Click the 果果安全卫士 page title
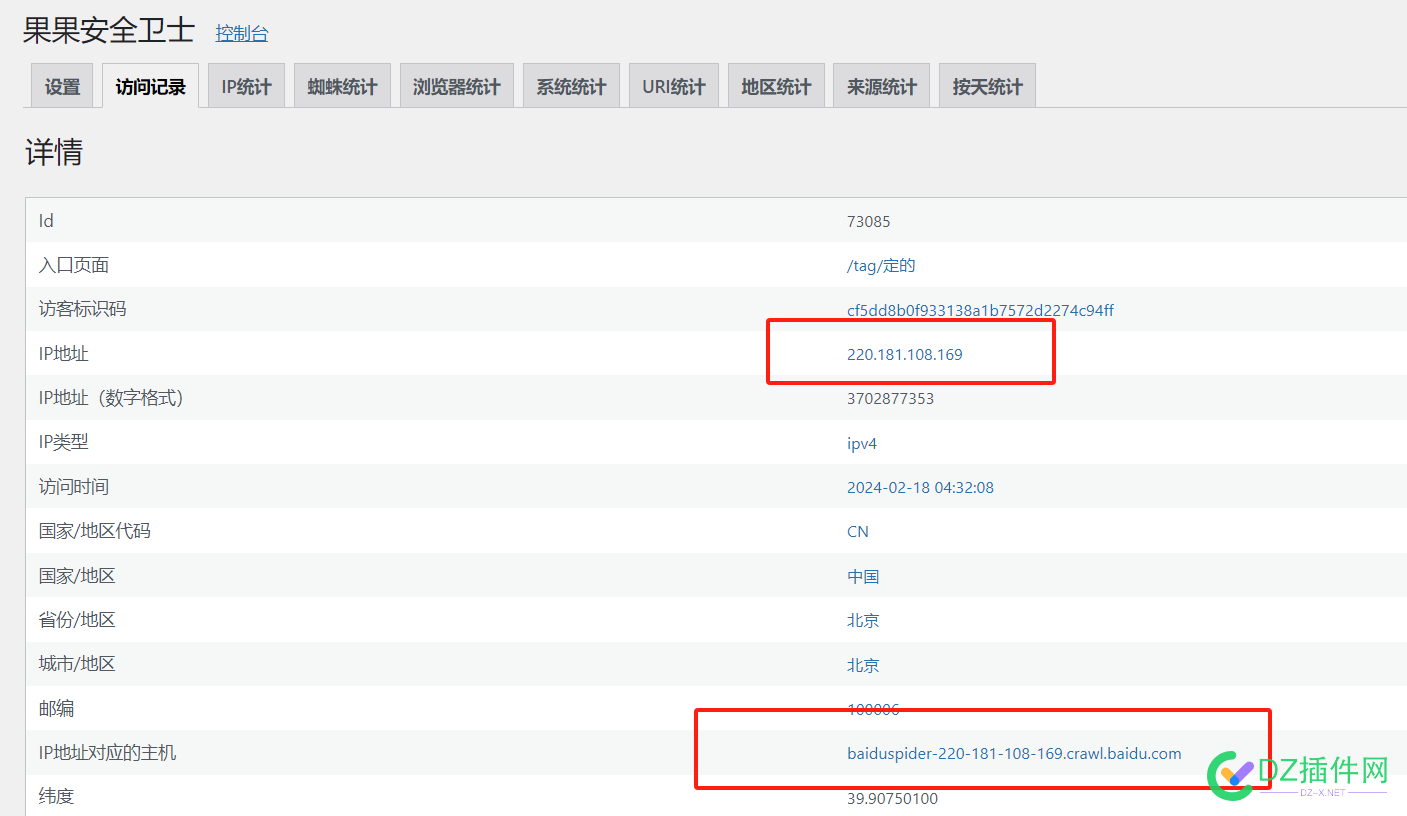The image size is (1407, 816). coord(109,30)
